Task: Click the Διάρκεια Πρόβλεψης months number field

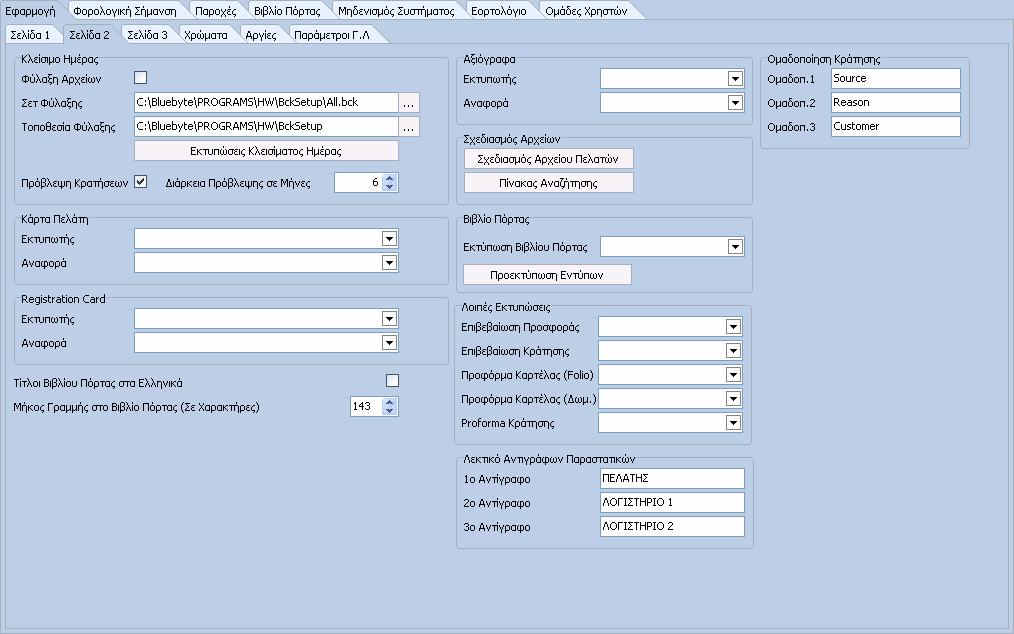Action: [359, 182]
